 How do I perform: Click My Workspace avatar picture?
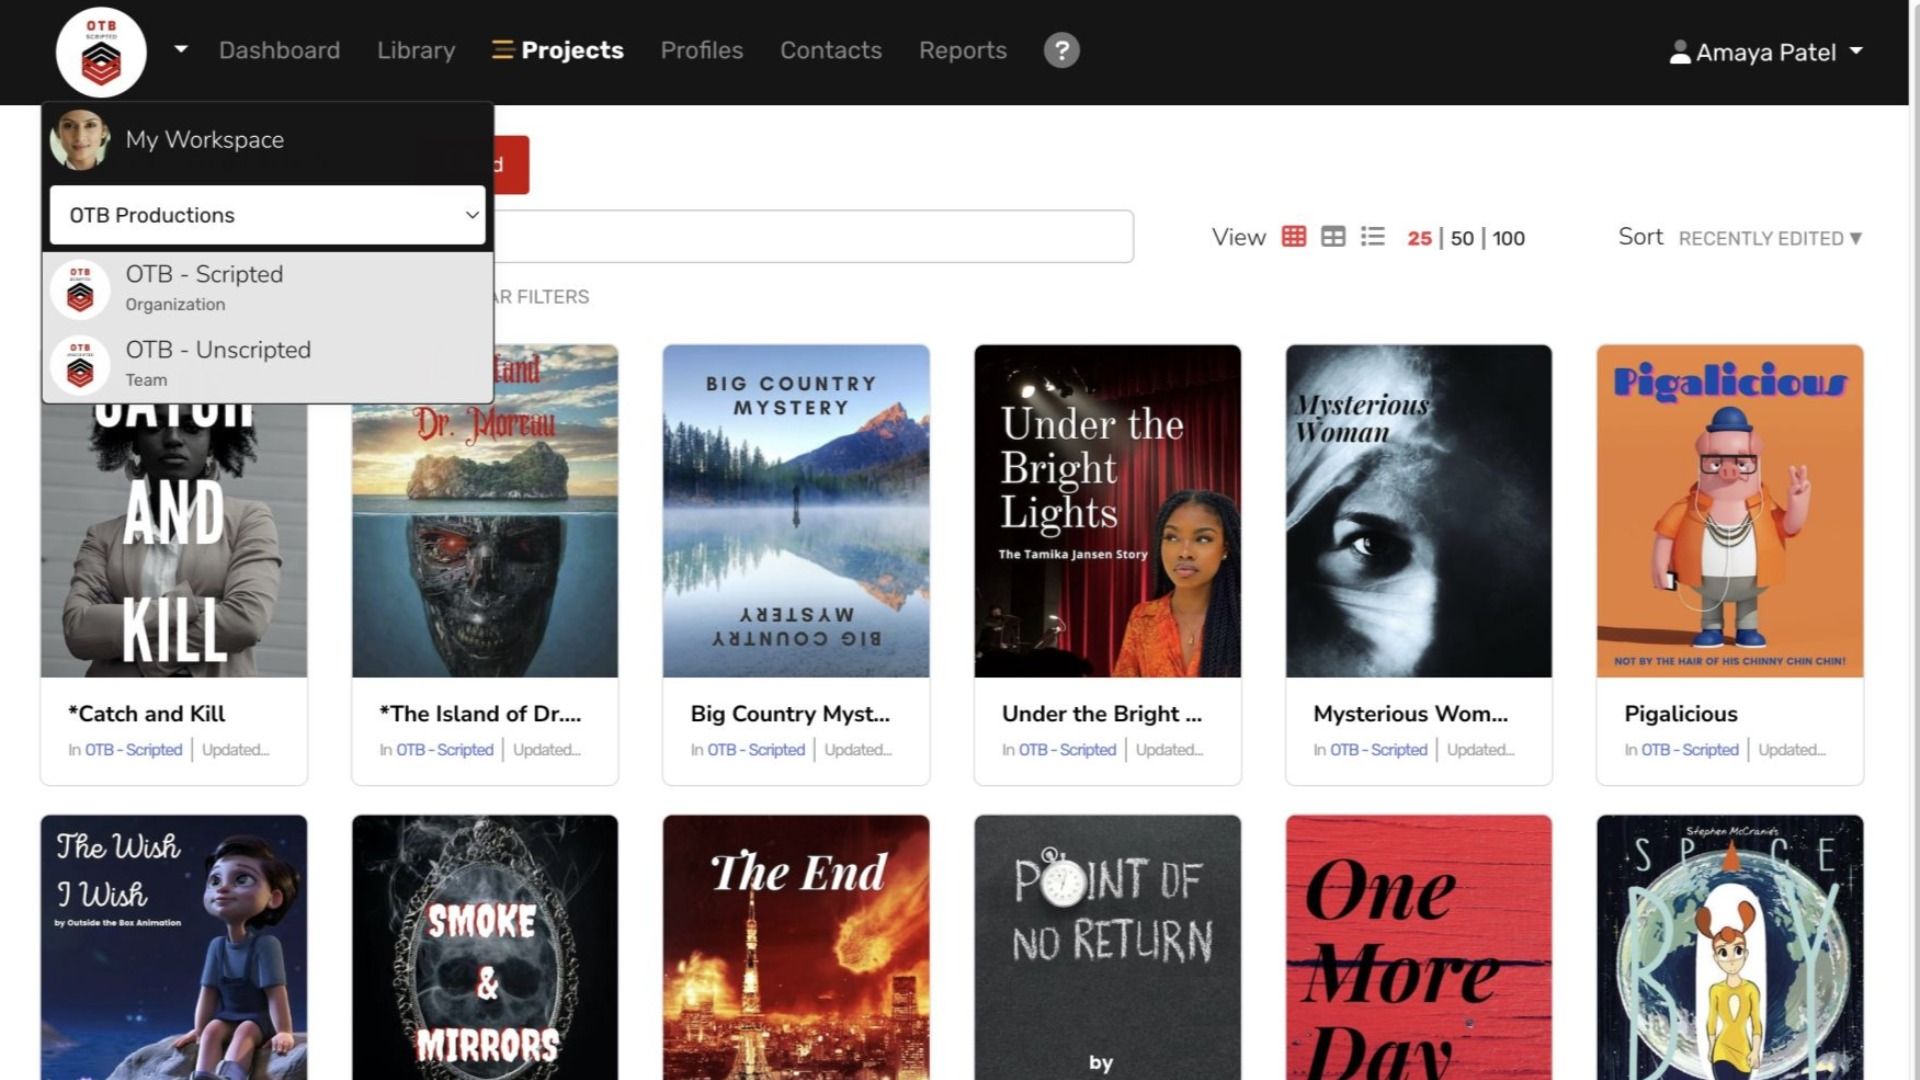tap(79, 140)
